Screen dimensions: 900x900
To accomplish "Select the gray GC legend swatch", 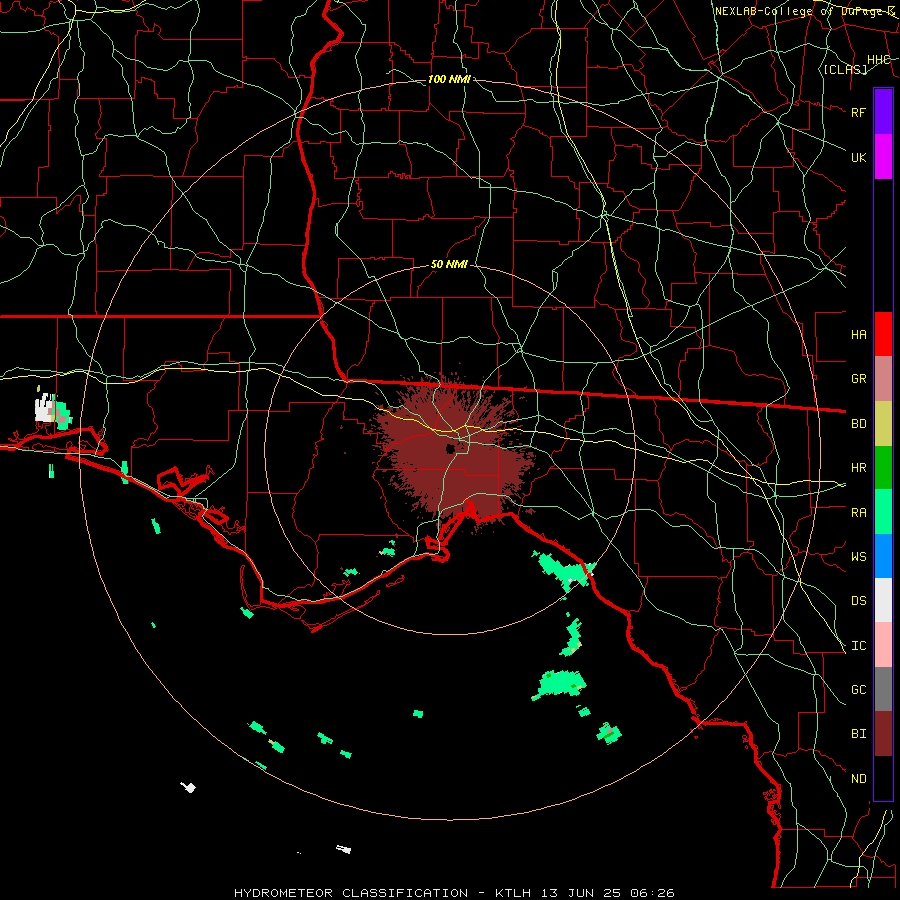I will coord(883,689).
